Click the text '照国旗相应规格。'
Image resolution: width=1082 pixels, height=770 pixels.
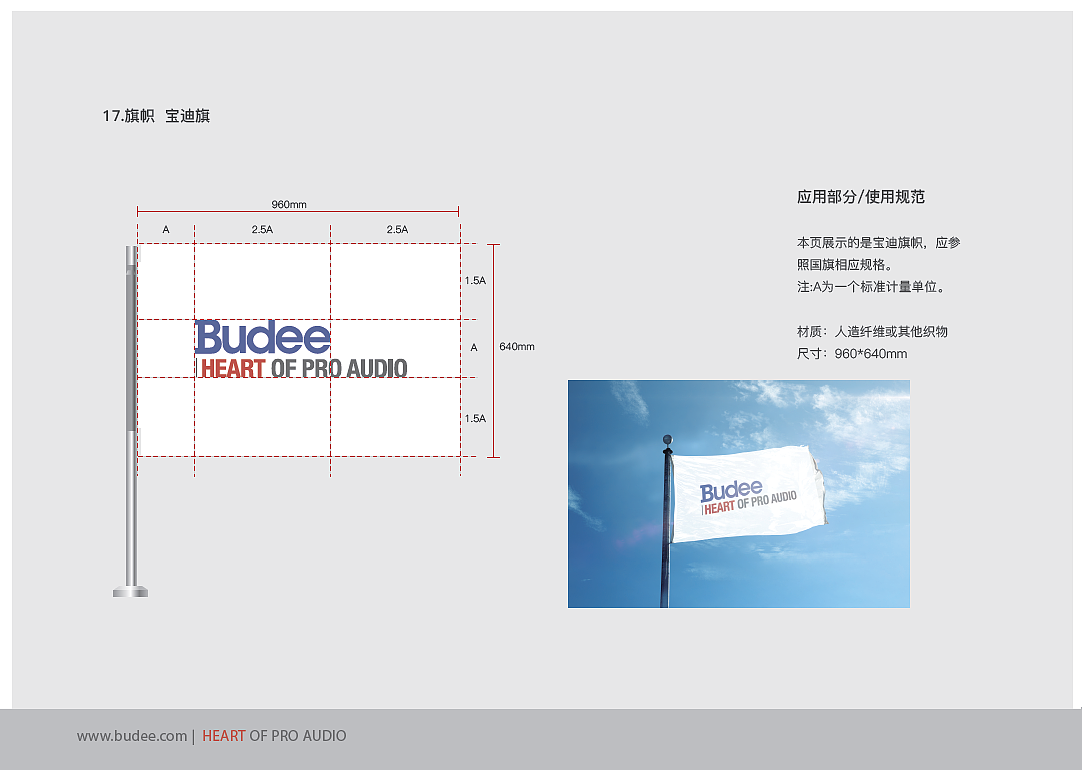pyautogui.click(x=847, y=265)
